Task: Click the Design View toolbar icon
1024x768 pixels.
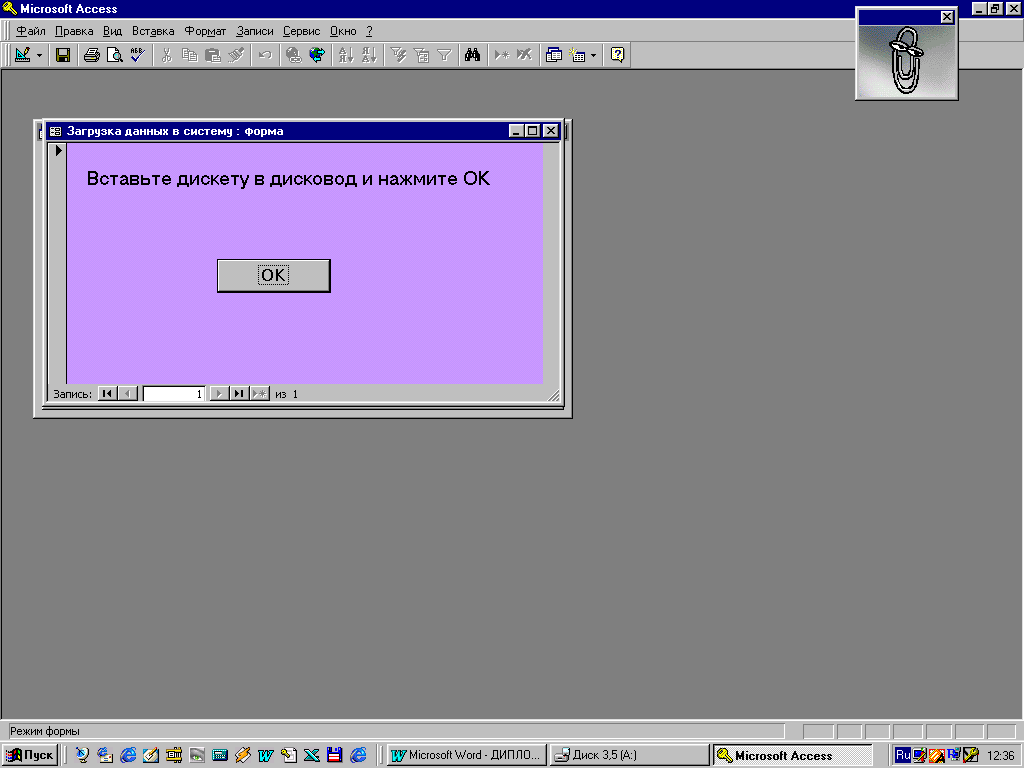Action: tap(22, 55)
